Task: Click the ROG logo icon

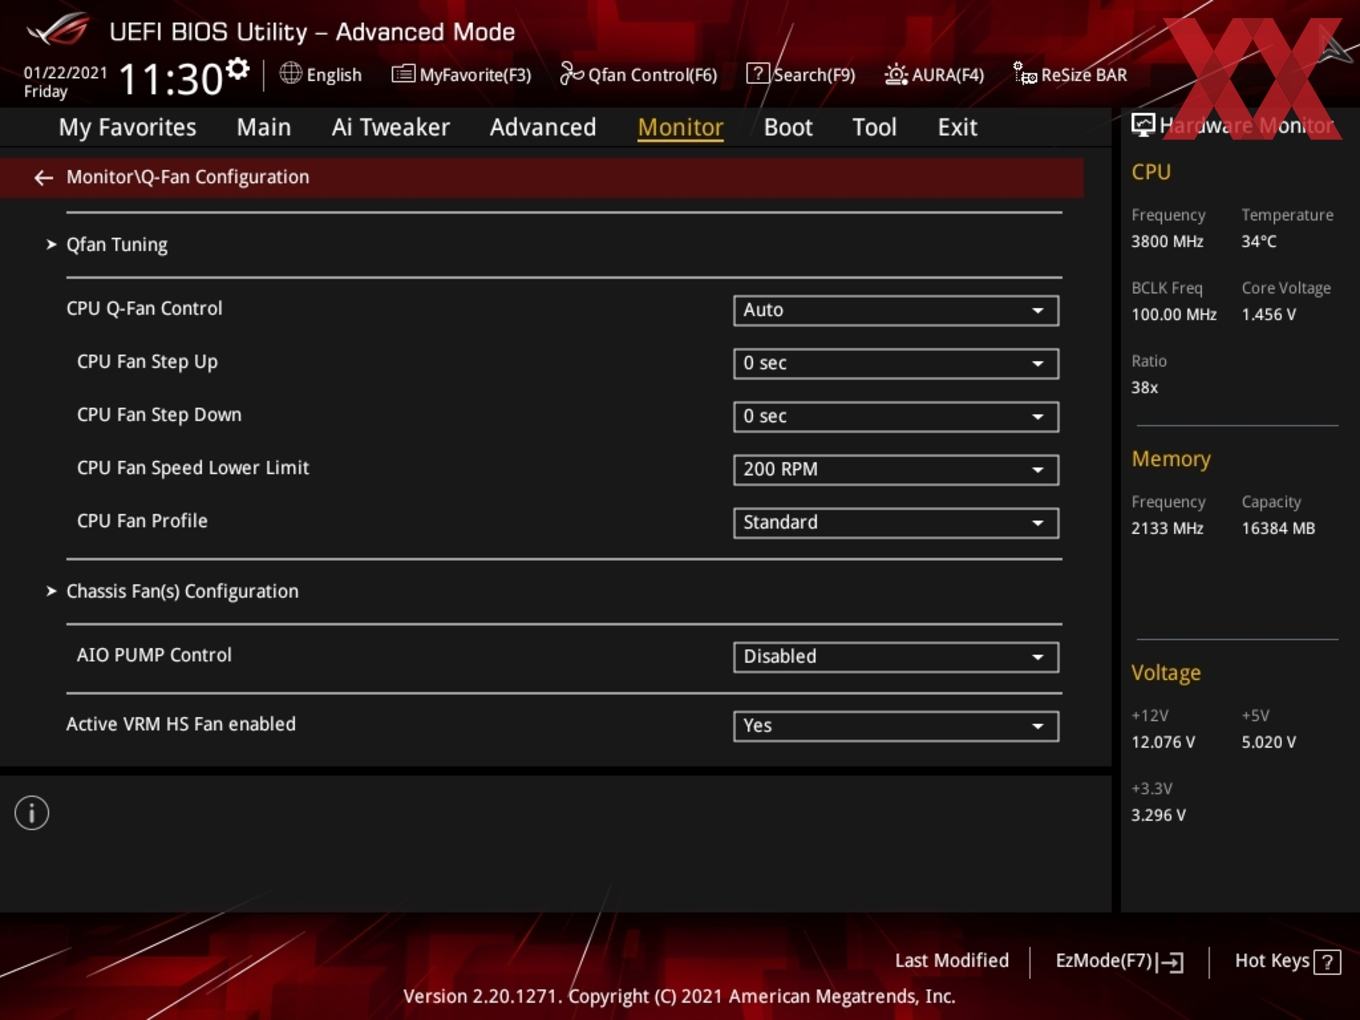Action: pyautogui.click(x=58, y=30)
